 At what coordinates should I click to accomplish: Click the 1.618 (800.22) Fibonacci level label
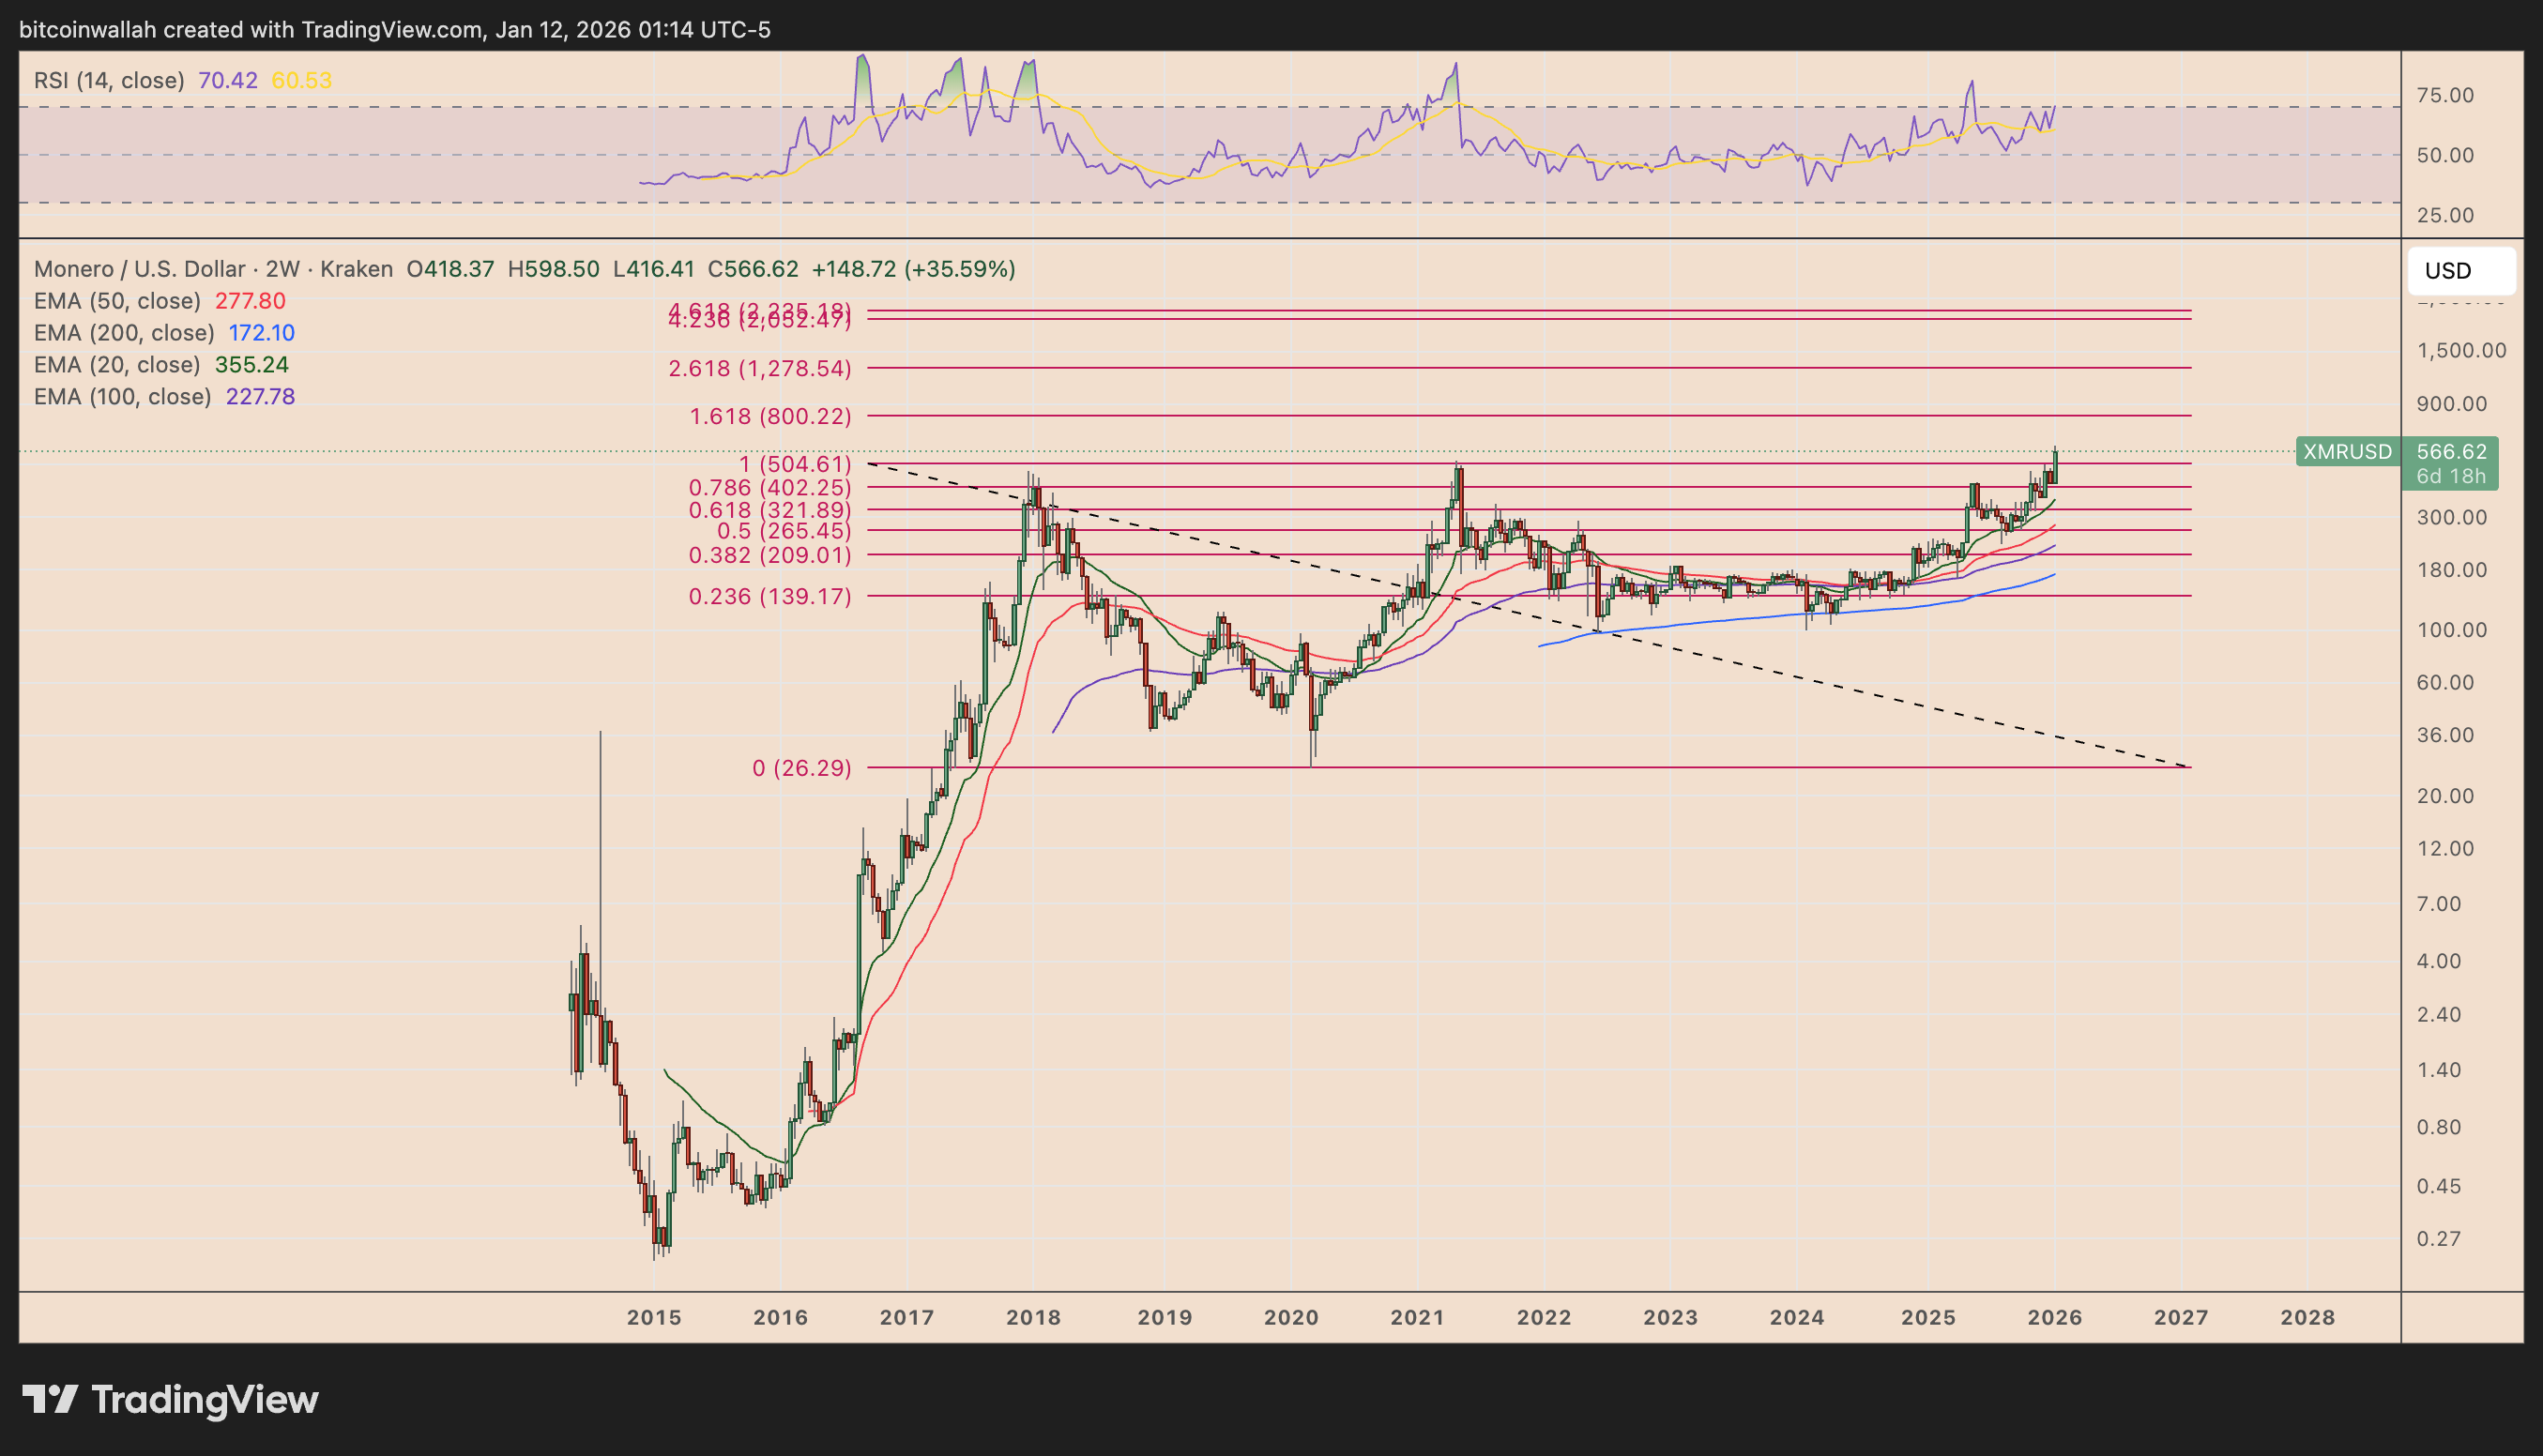click(x=770, y=416)
